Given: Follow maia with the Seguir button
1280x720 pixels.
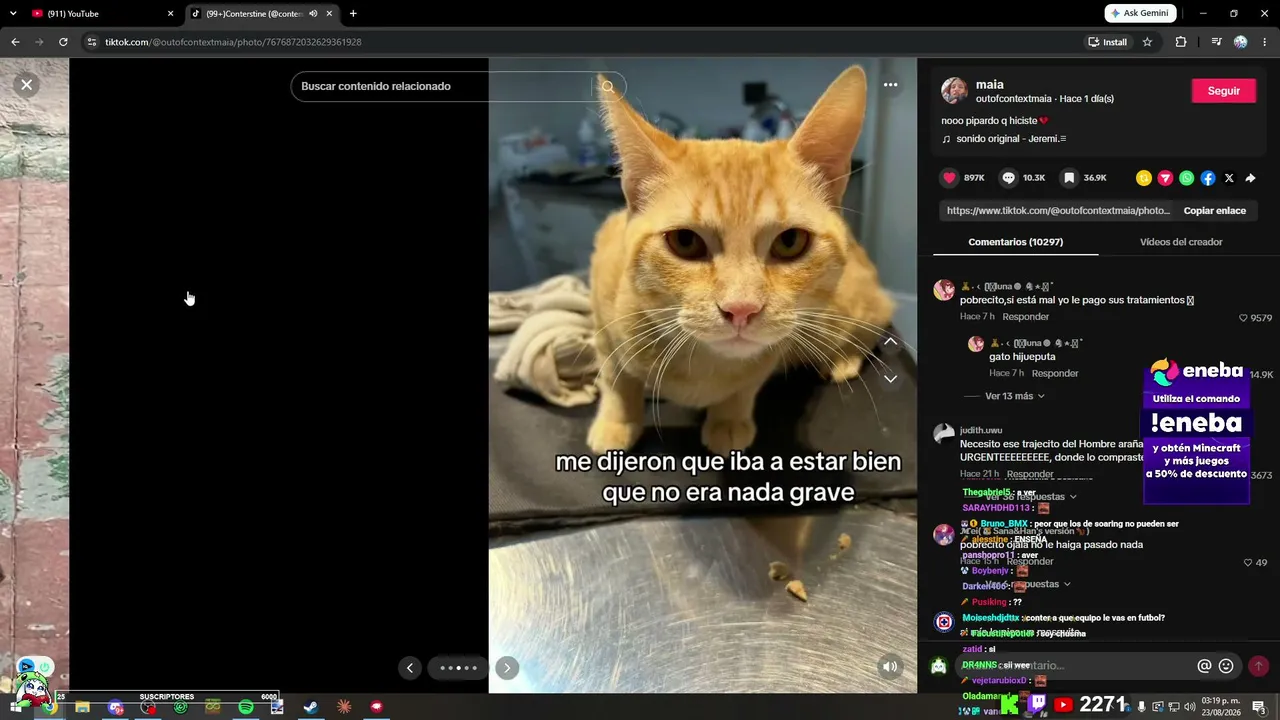Looking at the screenshot, I should click(1224, 91).
